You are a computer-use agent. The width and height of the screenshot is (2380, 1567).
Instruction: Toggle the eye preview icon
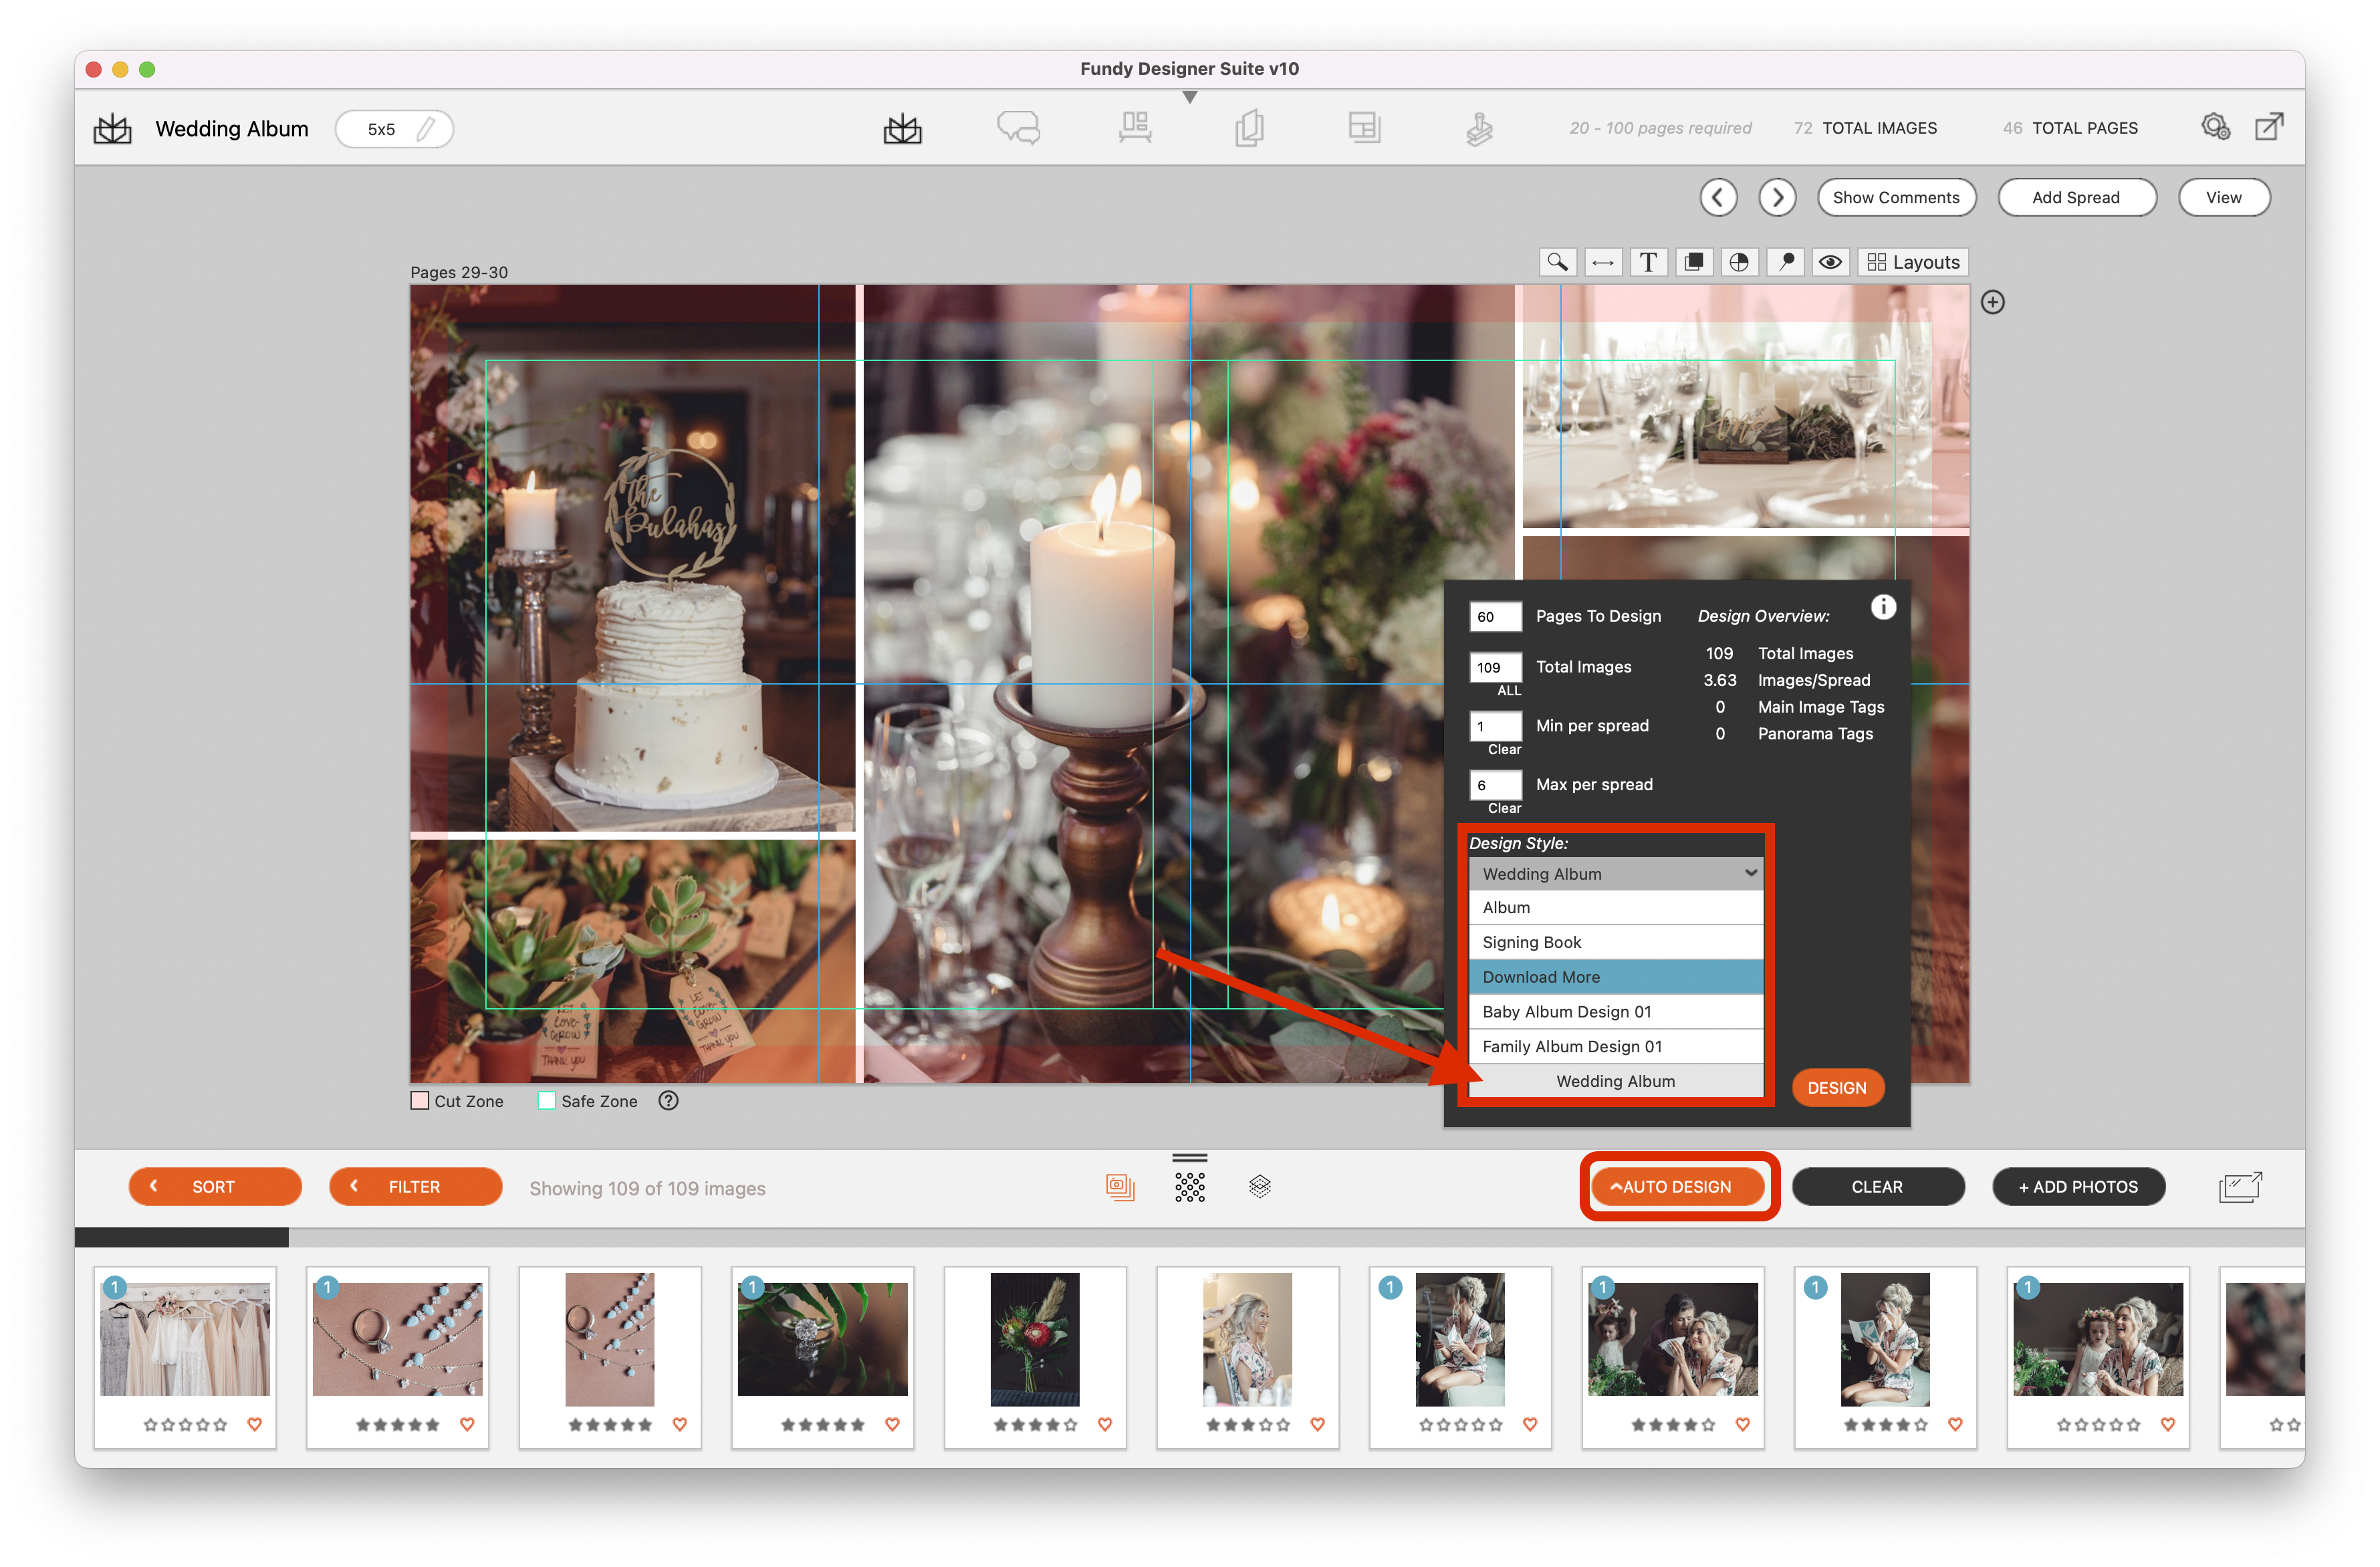[x=1830, y=262]
